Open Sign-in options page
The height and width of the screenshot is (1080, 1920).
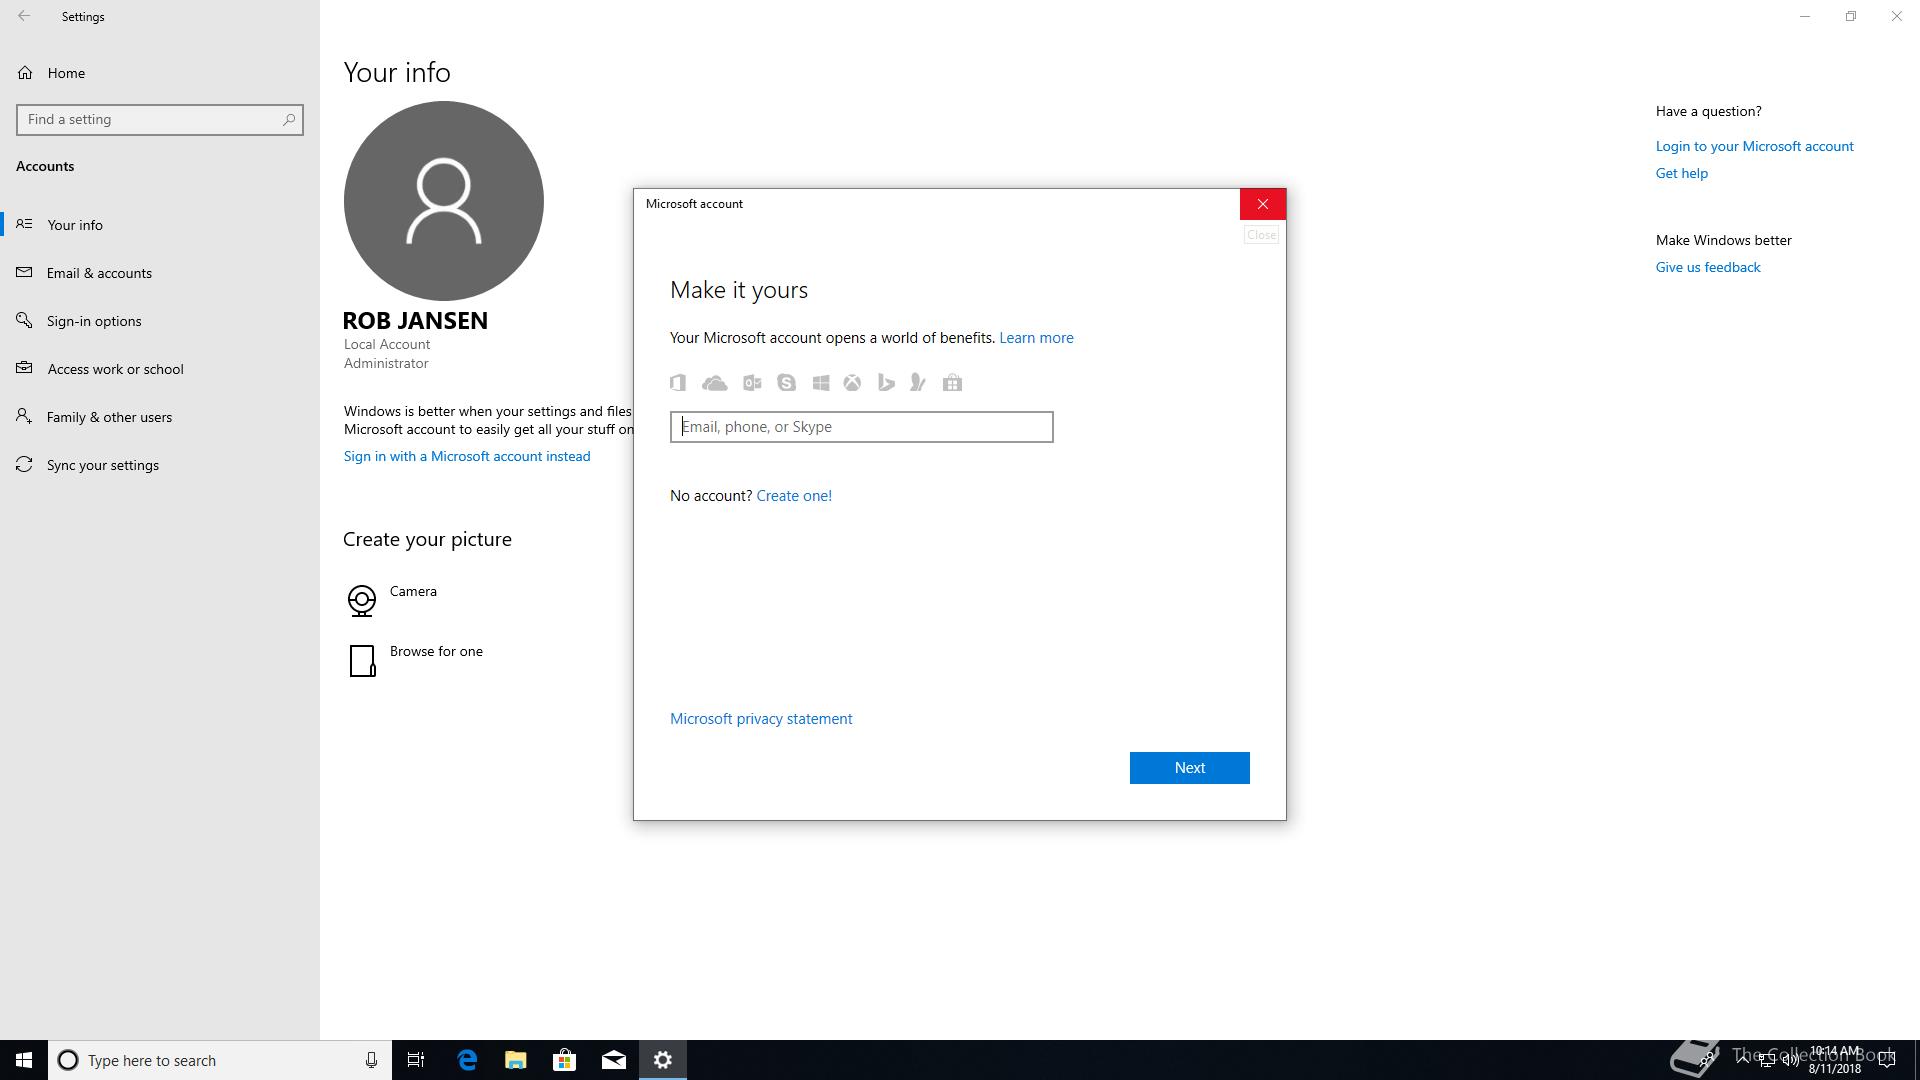tap(160, 321)
